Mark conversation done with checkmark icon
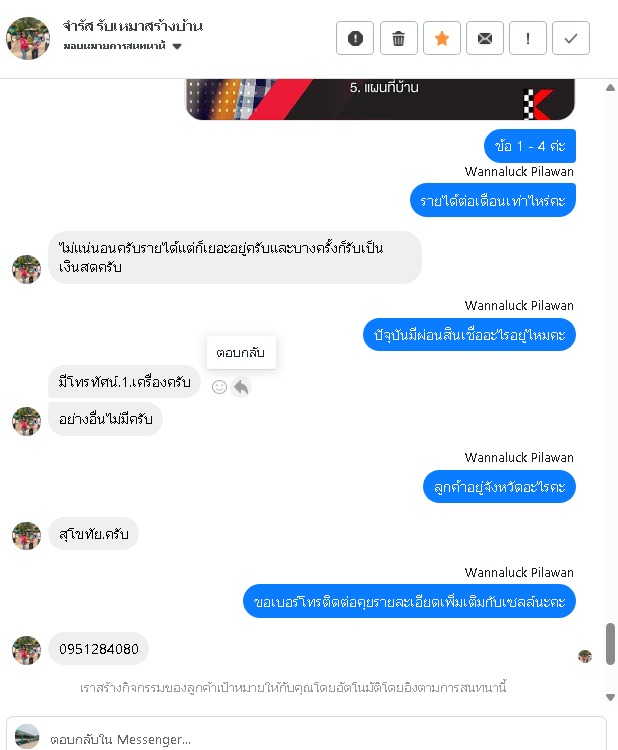618x750 pixels. coord(571,38)
